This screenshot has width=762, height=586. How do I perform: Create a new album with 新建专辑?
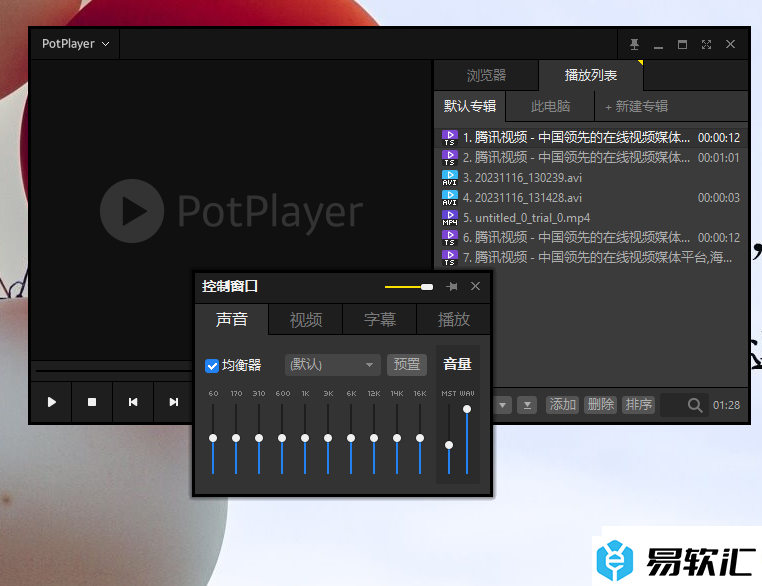tap(636, 106)
